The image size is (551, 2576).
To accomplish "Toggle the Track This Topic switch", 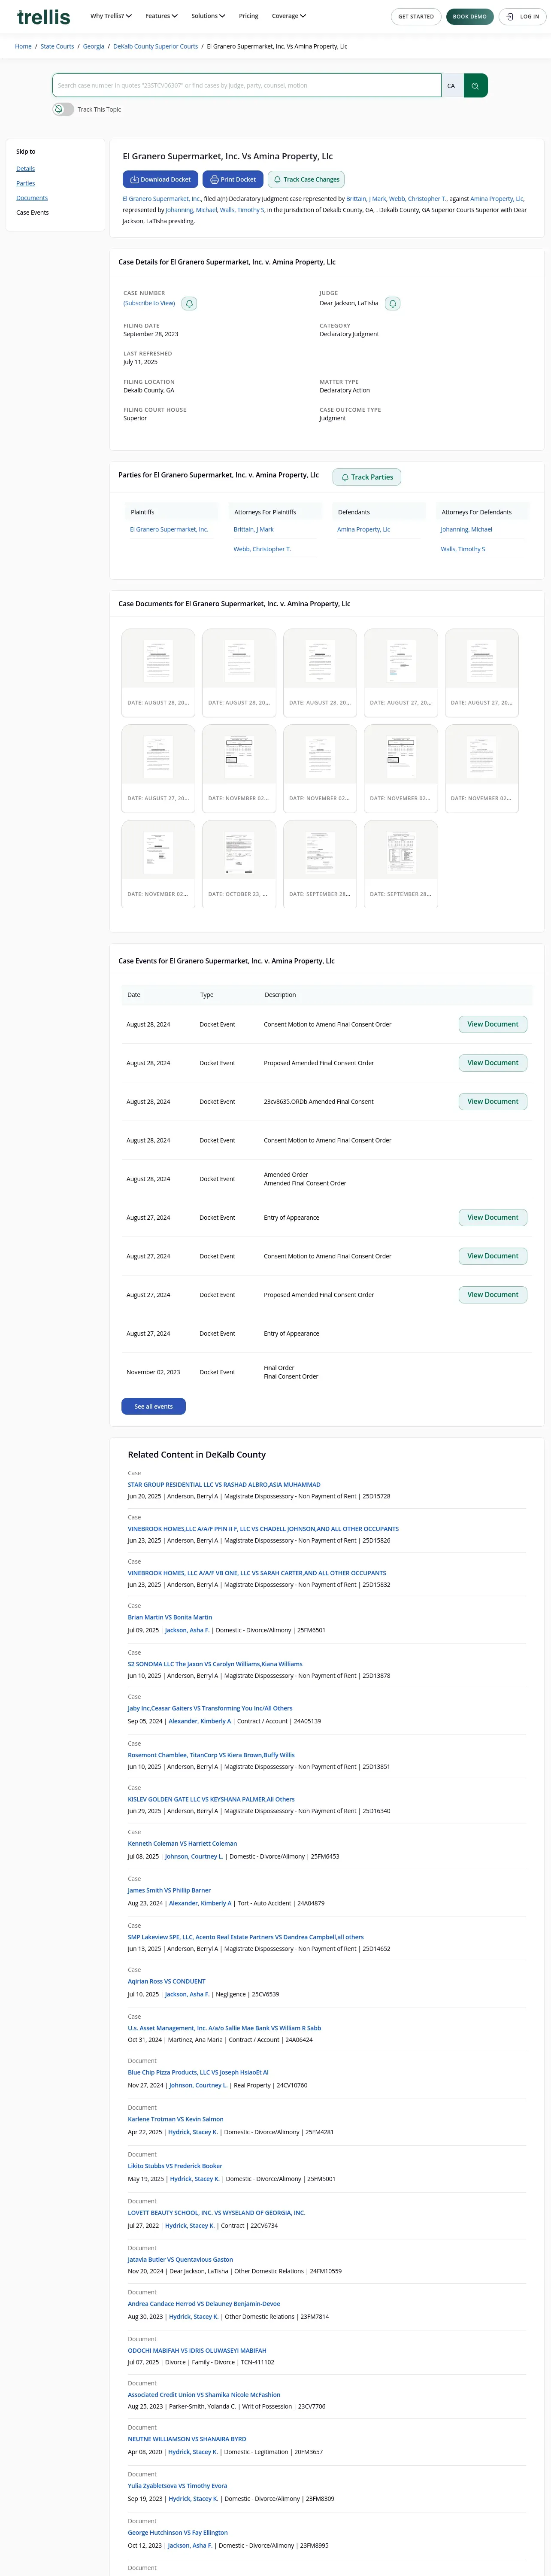I will [63, 109].
